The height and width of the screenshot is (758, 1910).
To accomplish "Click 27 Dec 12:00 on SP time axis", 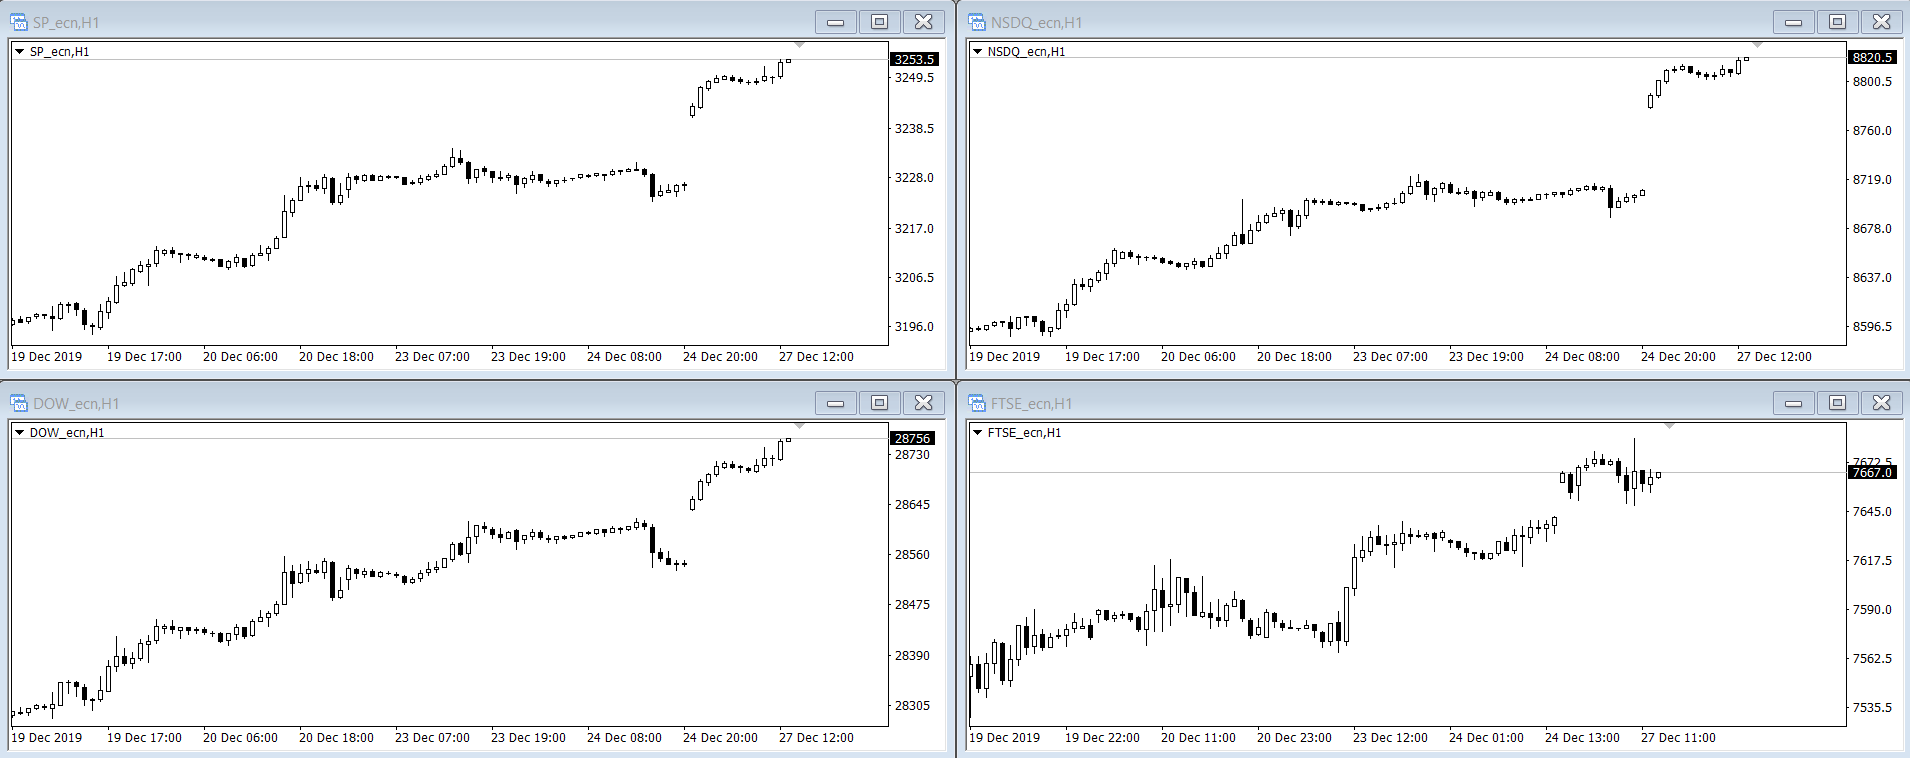I will [x=816, y=357].
